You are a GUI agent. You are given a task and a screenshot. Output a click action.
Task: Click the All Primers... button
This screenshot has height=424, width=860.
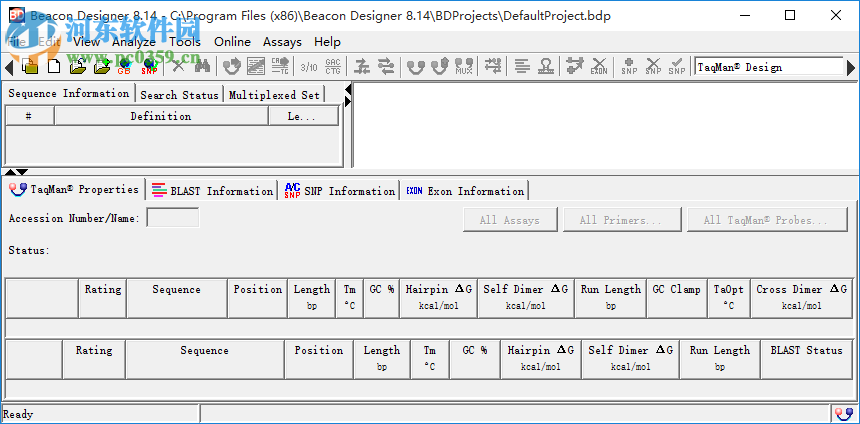point(622,220)
